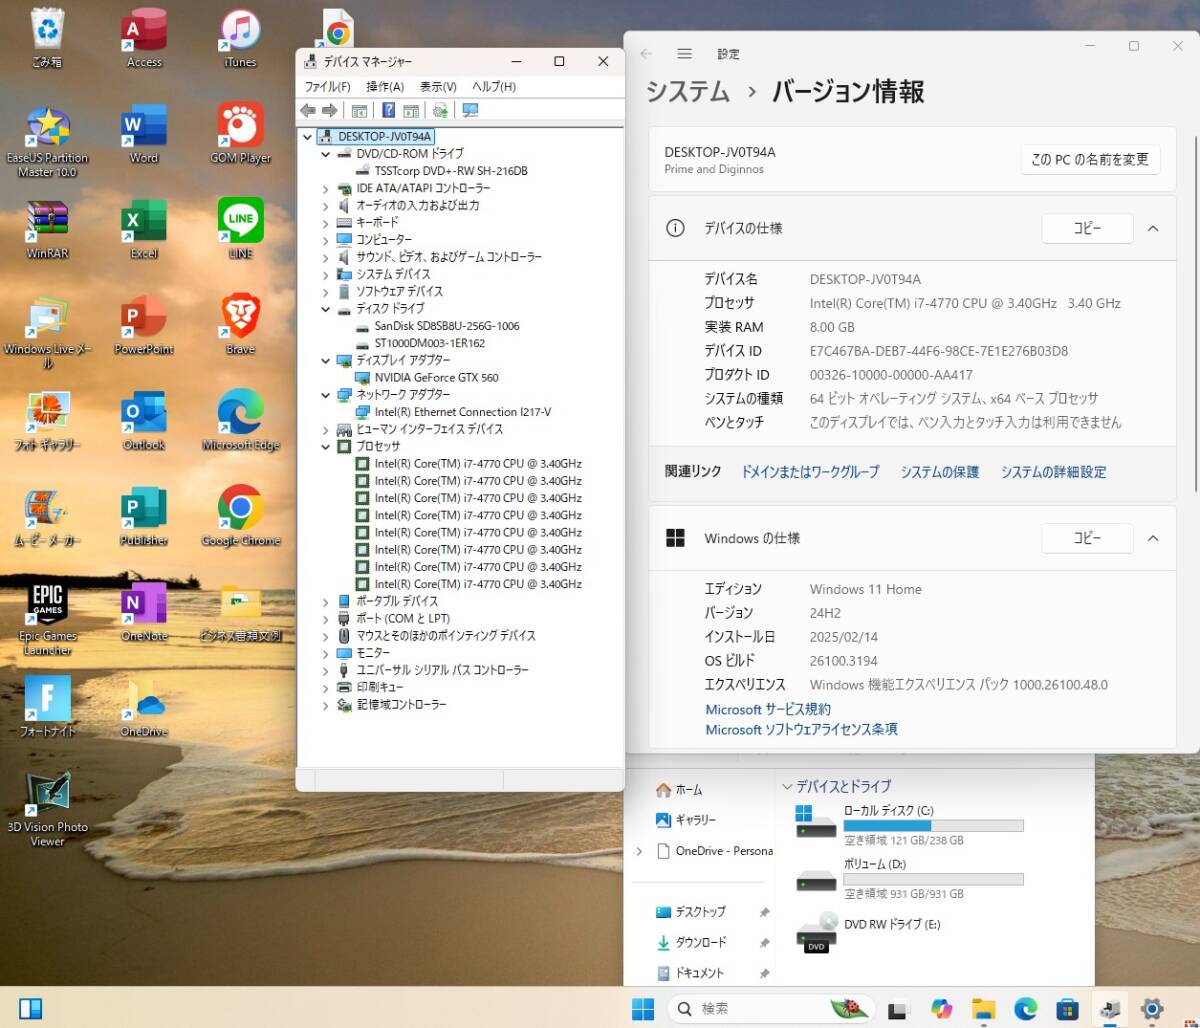Open the OneNote desktop shortcut
1200x1028 pixels.
[144, 612]
